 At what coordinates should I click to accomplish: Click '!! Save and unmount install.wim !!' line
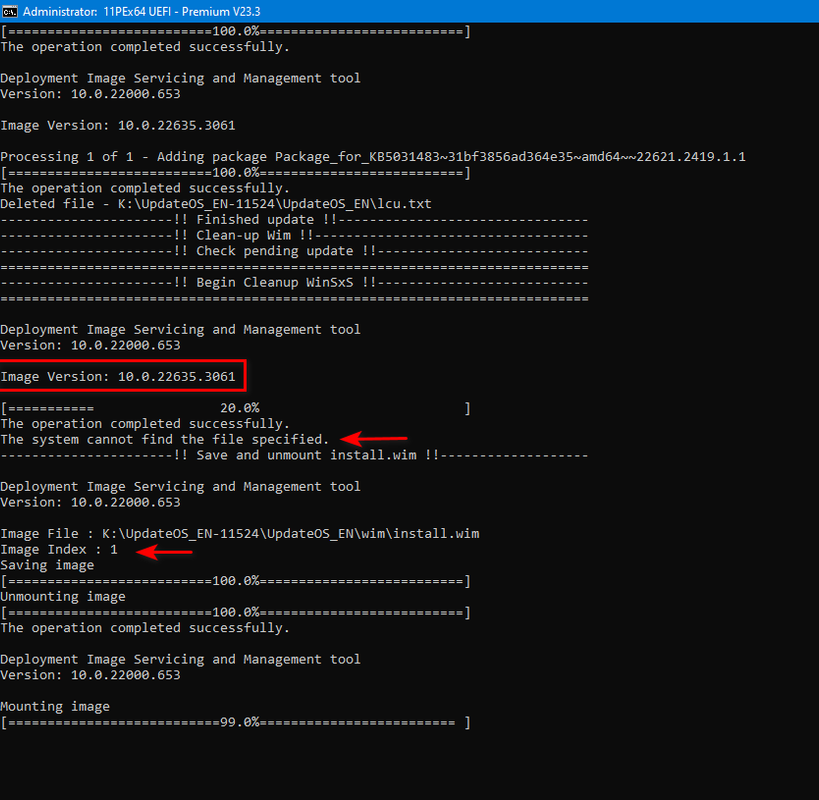pyautogui.click(x=294, y=455)
